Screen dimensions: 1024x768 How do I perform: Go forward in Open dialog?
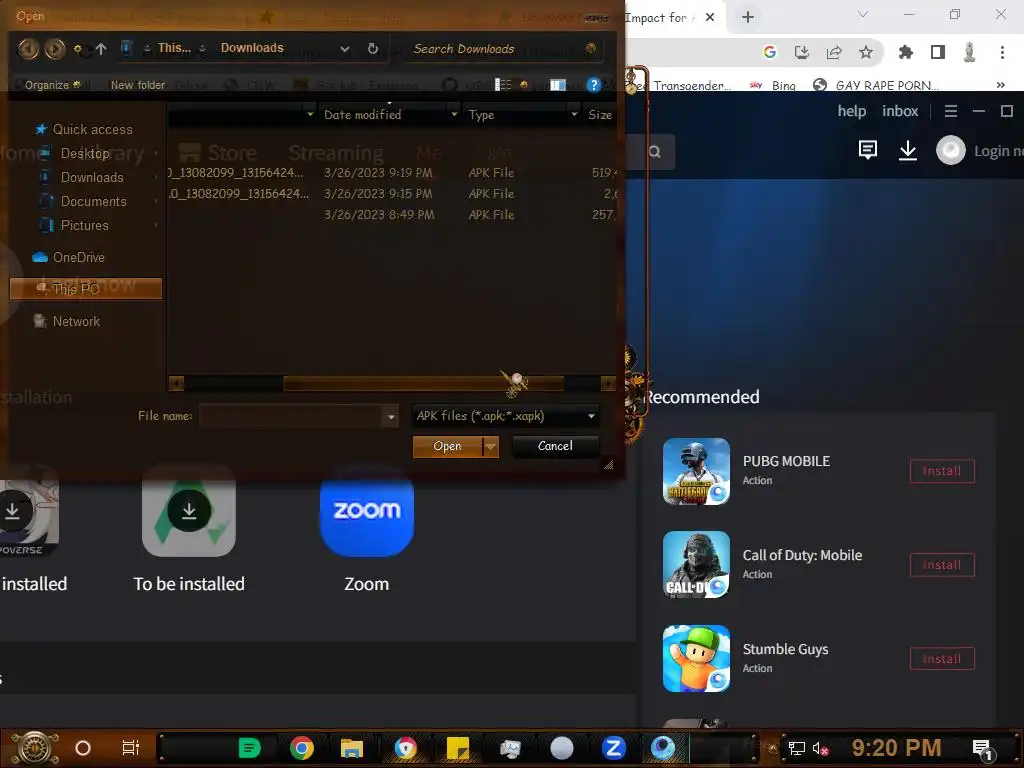click(55, 48)
